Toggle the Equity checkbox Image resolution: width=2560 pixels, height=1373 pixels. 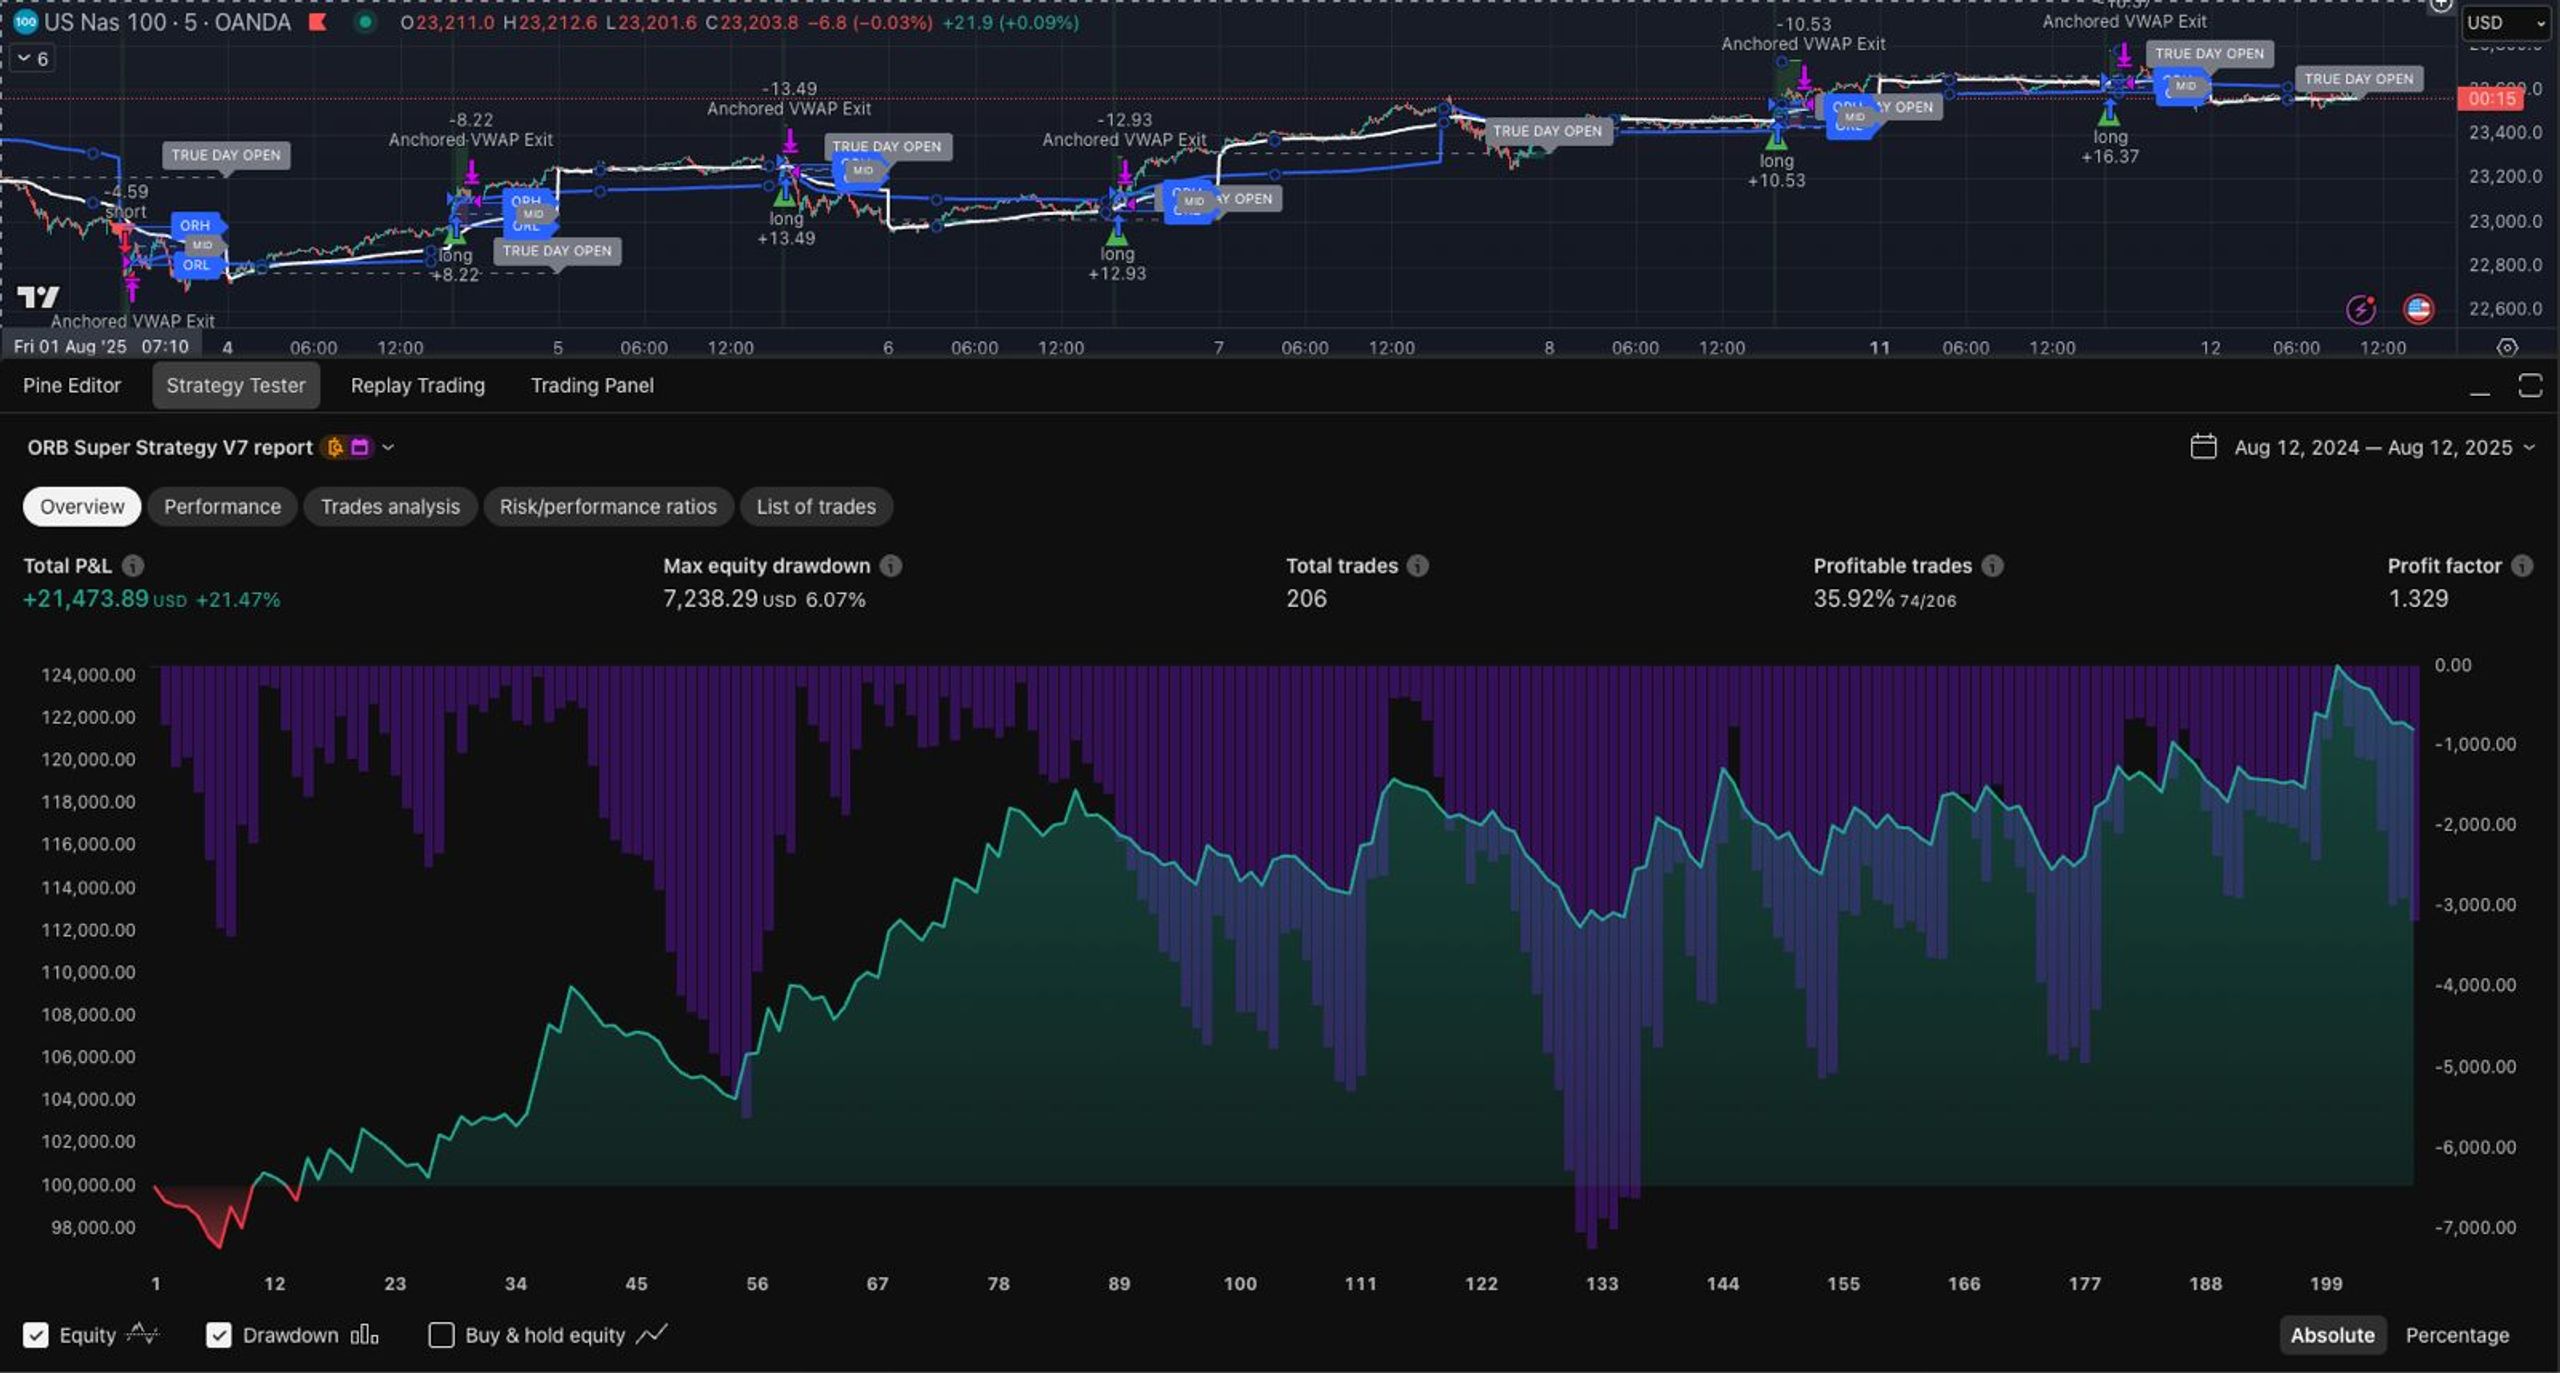click(36, 1335)
